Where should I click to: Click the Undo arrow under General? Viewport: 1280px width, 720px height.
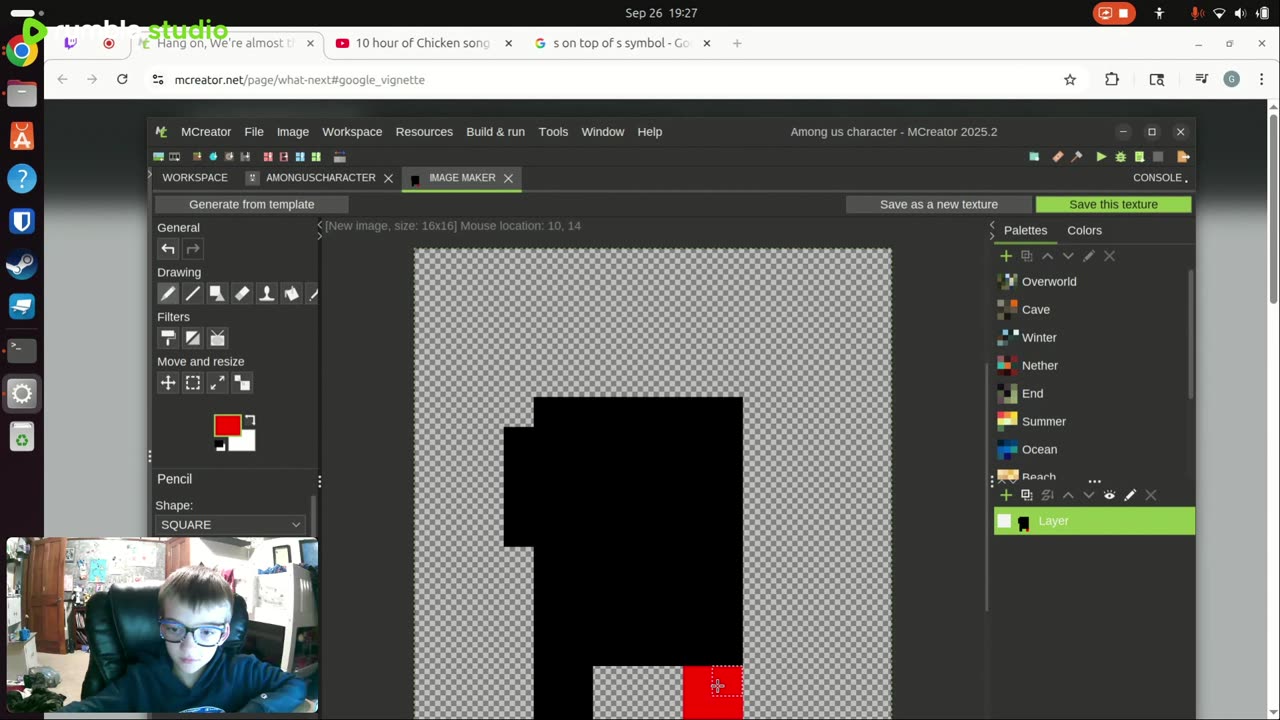pyautogui.click(x=168, y=249)
